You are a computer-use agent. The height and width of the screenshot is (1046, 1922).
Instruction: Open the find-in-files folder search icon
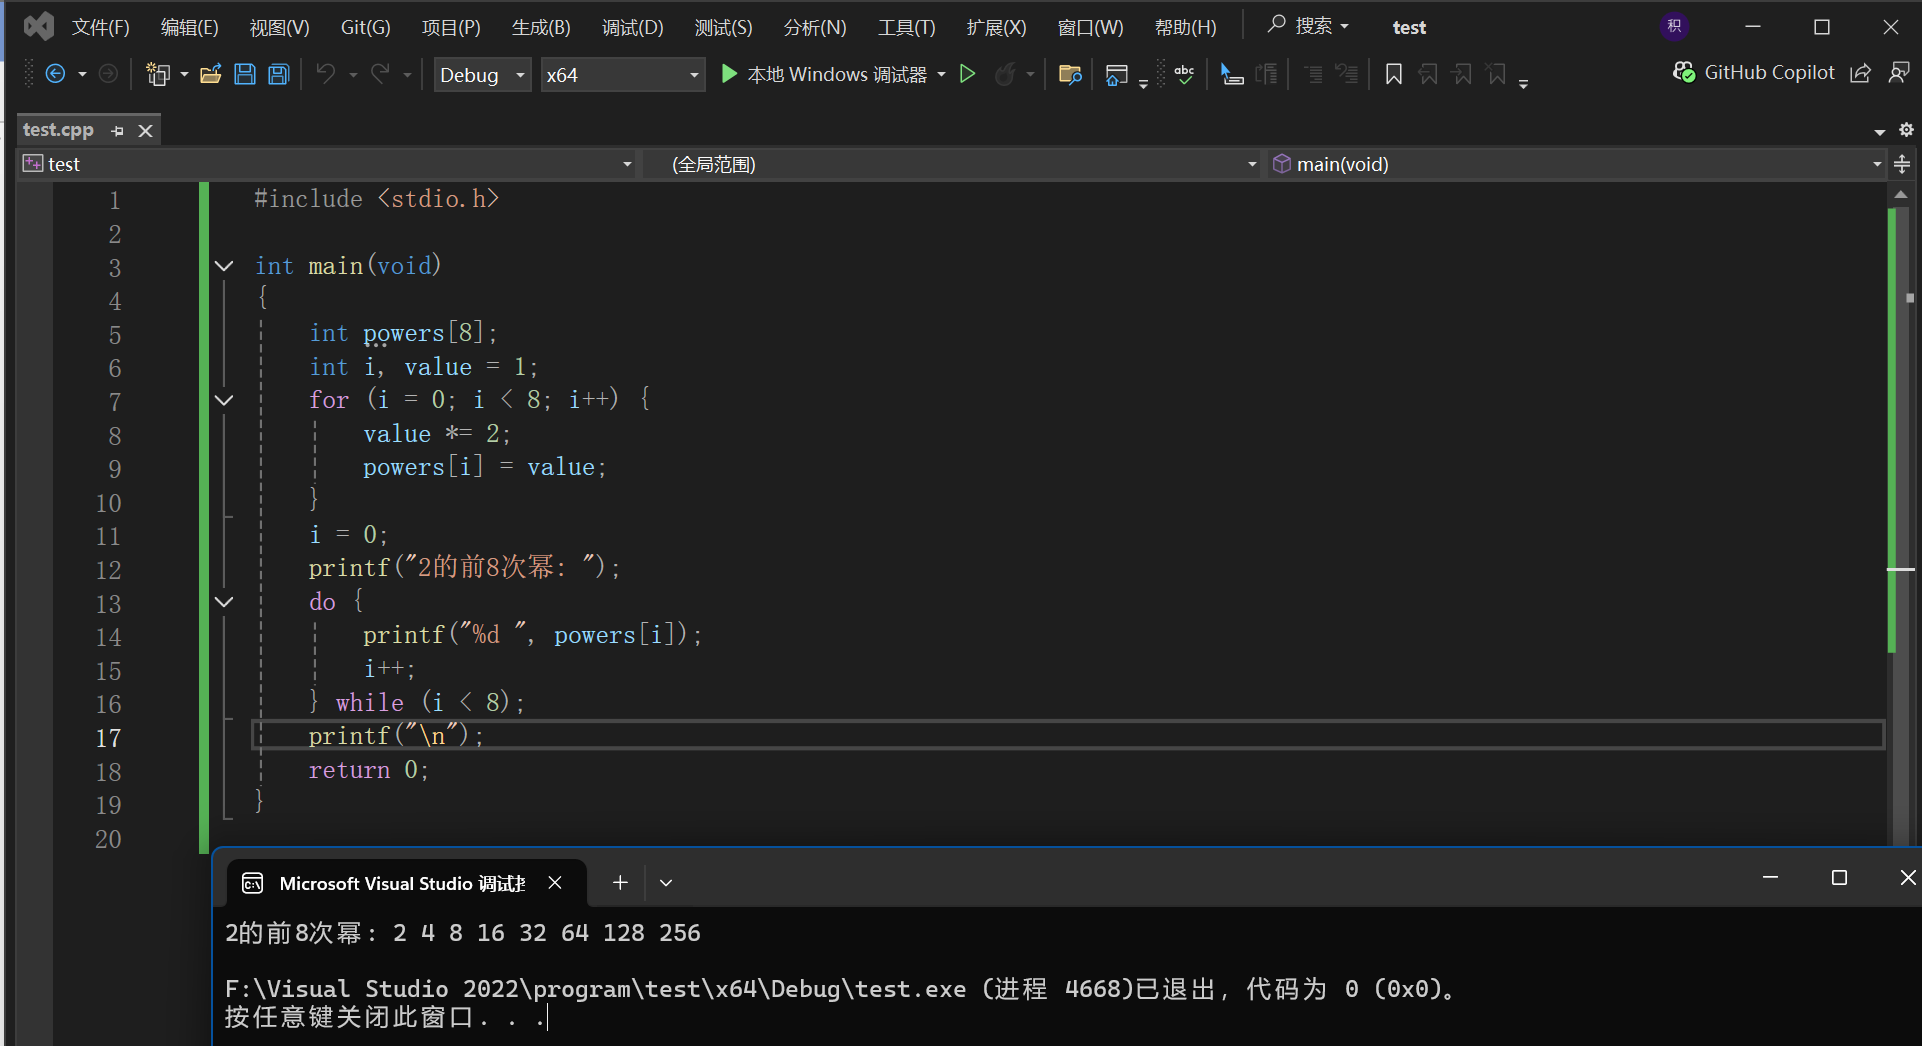tap(1070, 74)
